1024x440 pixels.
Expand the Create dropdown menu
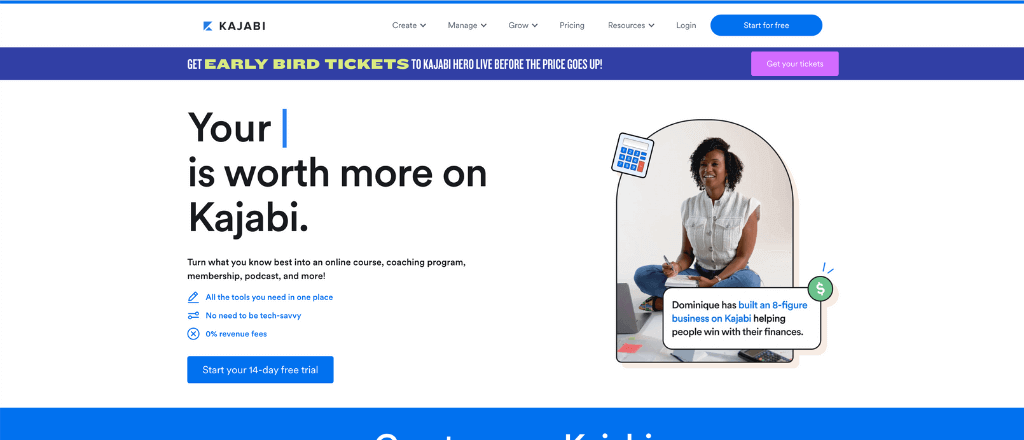[409, 25]
